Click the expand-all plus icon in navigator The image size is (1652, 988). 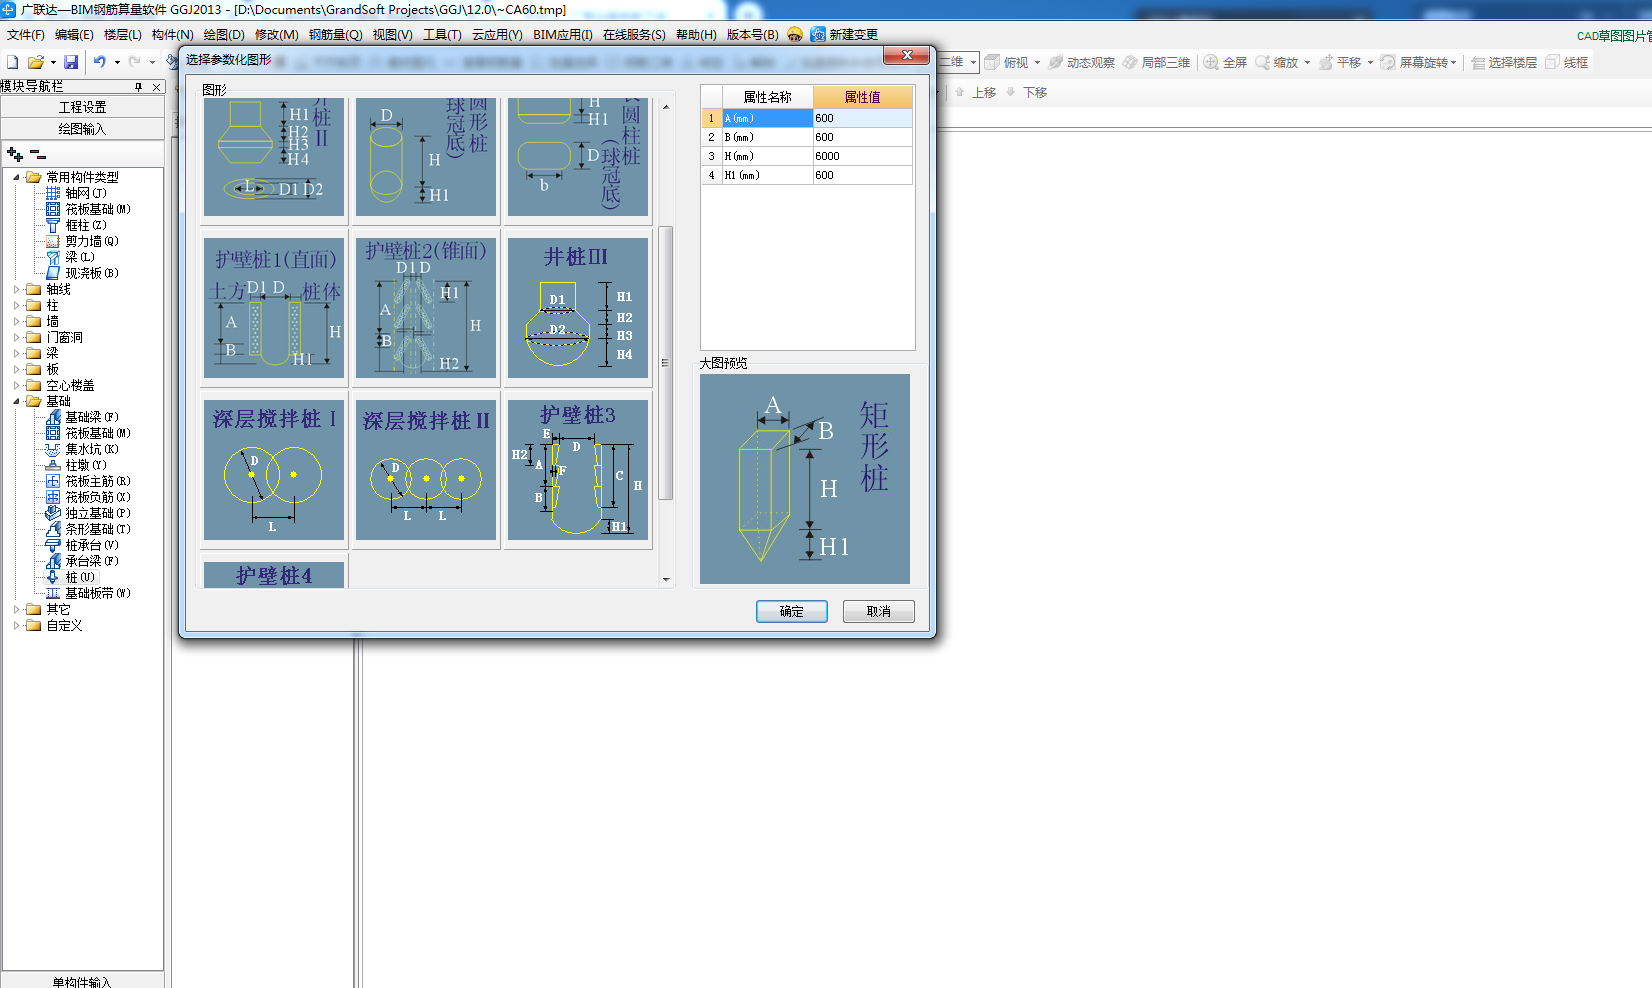click(x=15, y=154)
